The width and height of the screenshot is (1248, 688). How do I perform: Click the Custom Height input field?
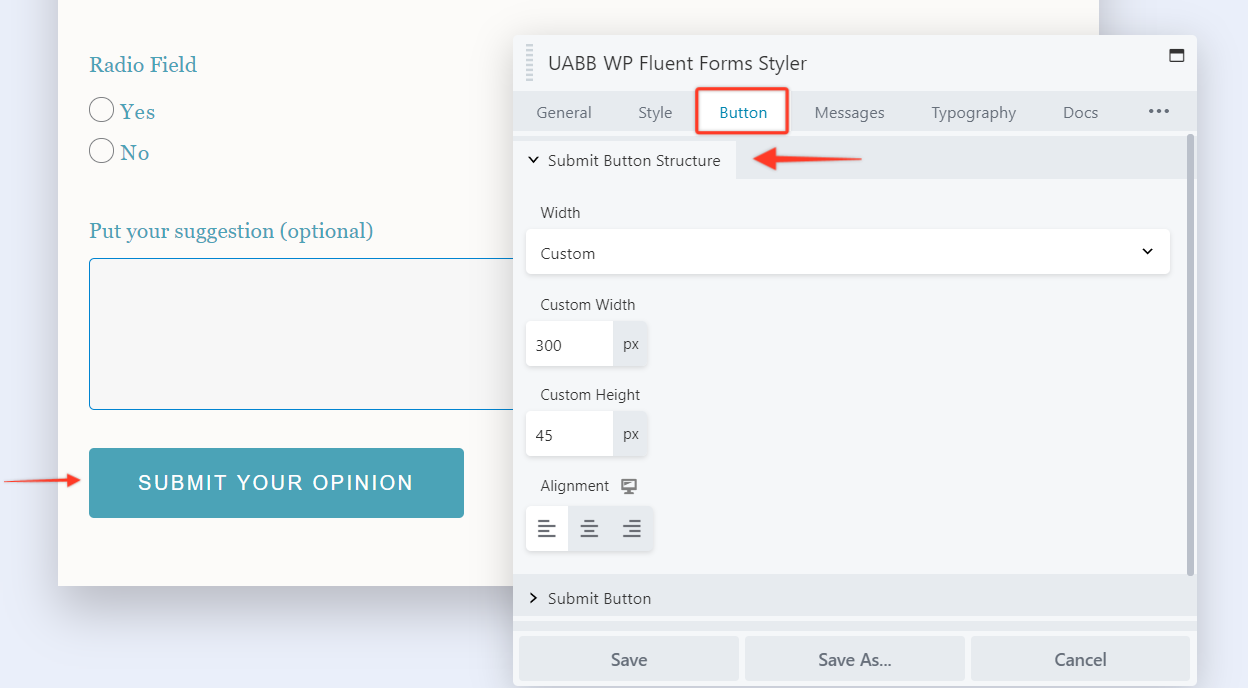(569, 435)
